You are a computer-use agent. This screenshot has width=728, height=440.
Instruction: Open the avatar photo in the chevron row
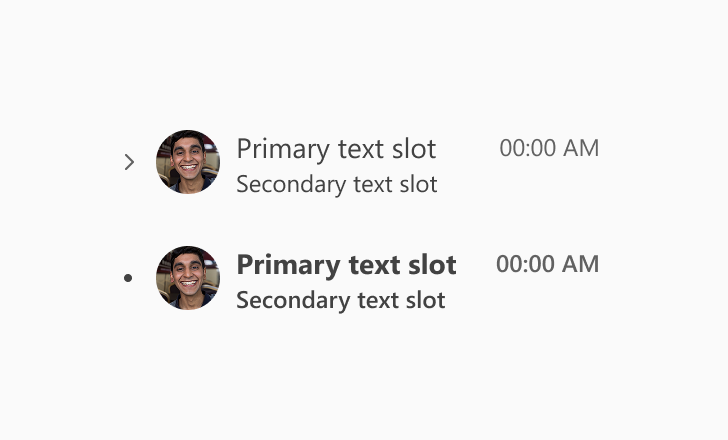(188, 162)
